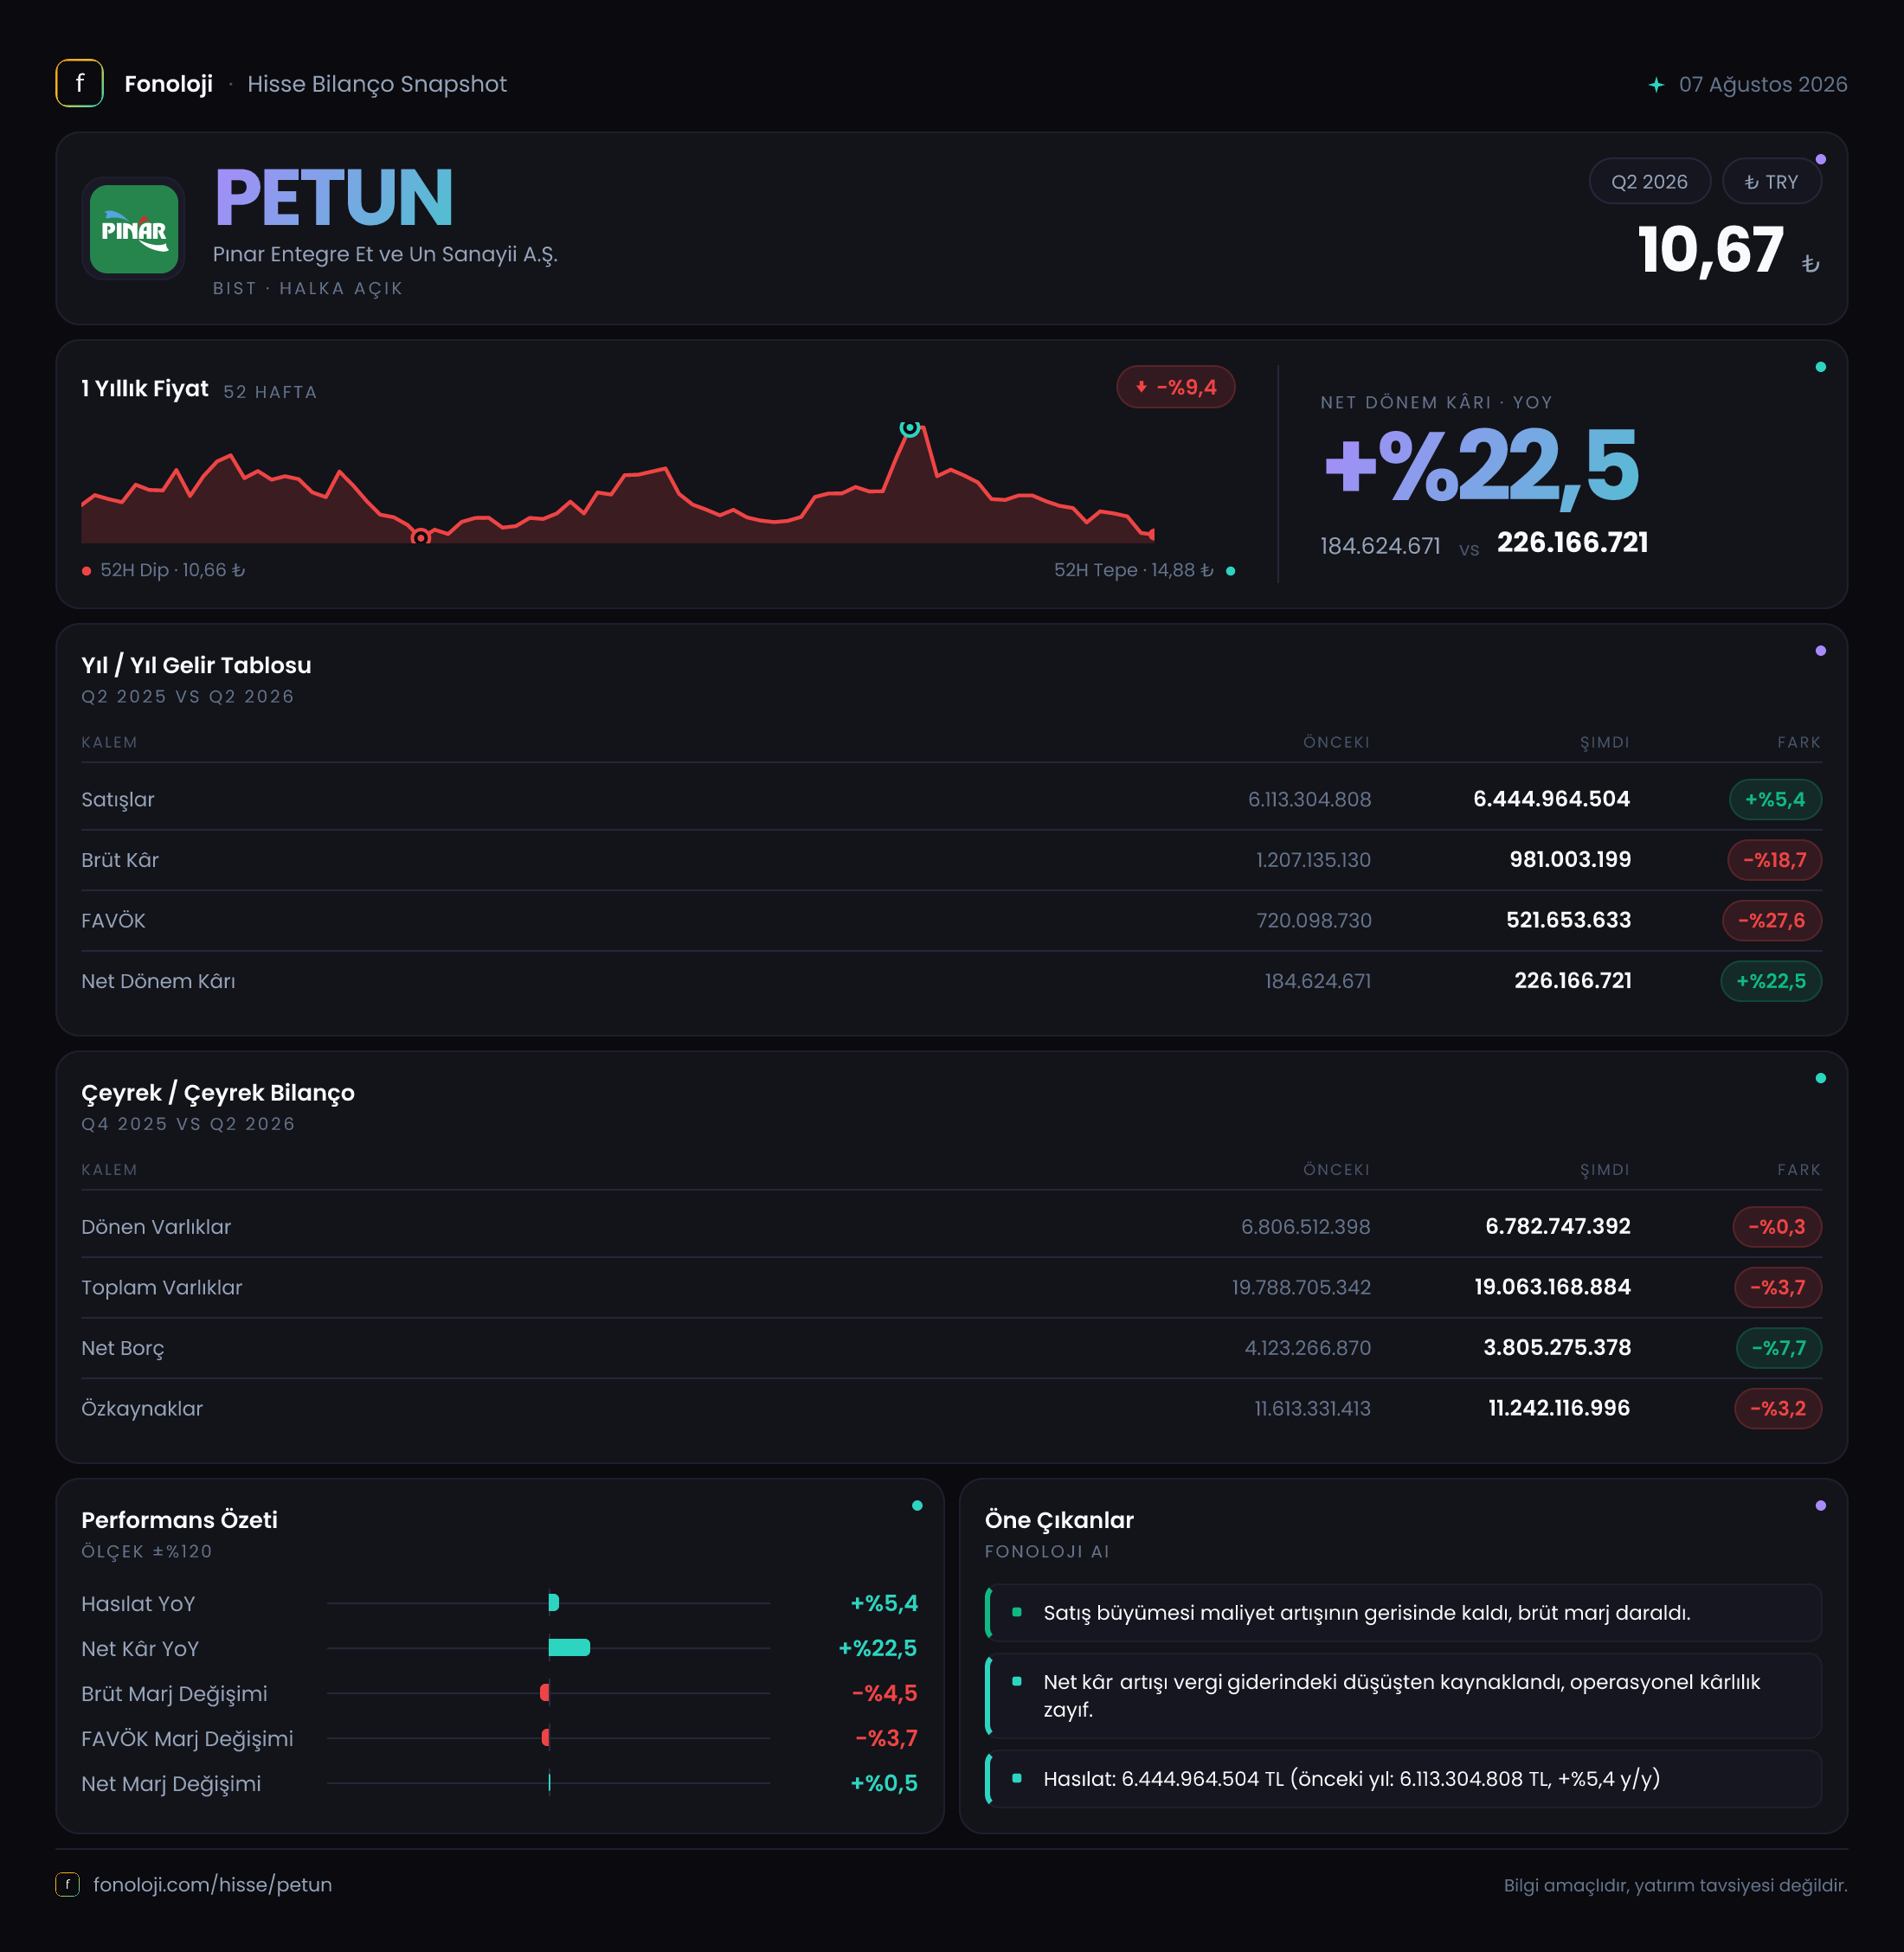Screen dimensions: 1904x1952
Task: Click the PETUN ticker title
Action: [x=334, y=198]
